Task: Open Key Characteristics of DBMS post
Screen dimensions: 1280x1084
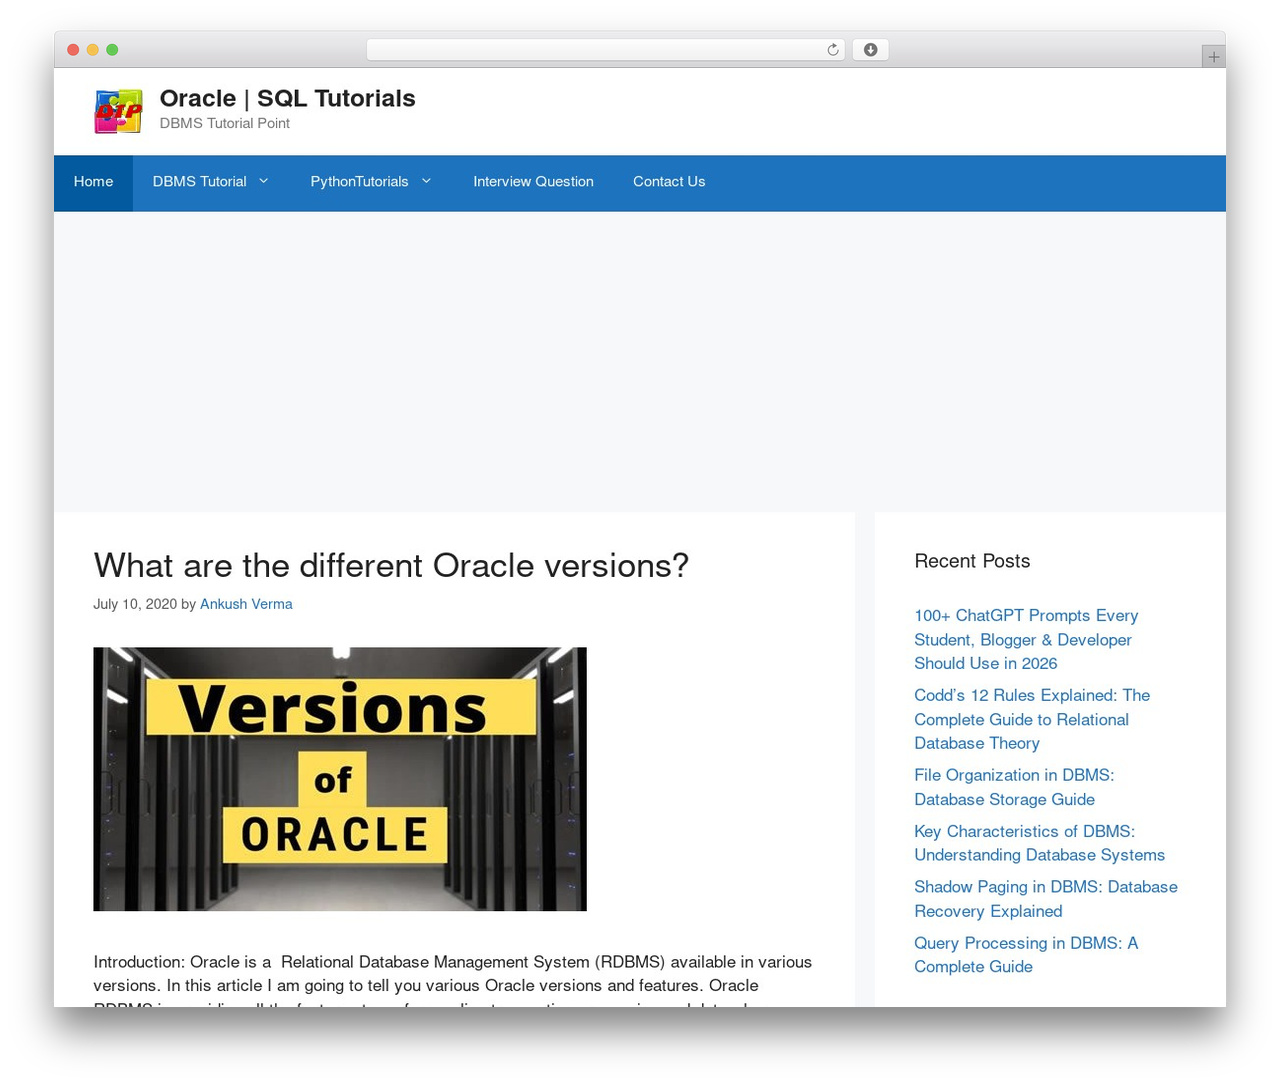Action: pos(1039,843)
